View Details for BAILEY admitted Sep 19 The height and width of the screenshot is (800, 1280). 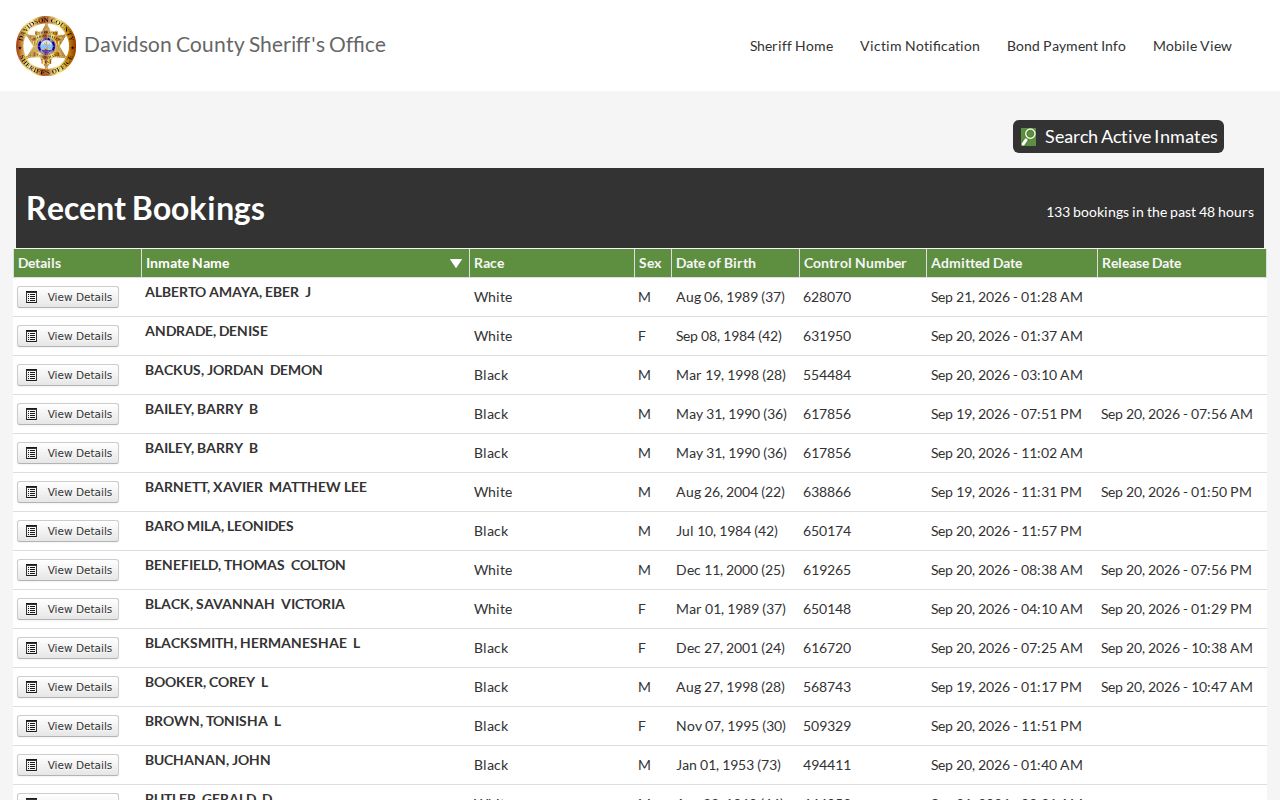[x=68, y=414]
